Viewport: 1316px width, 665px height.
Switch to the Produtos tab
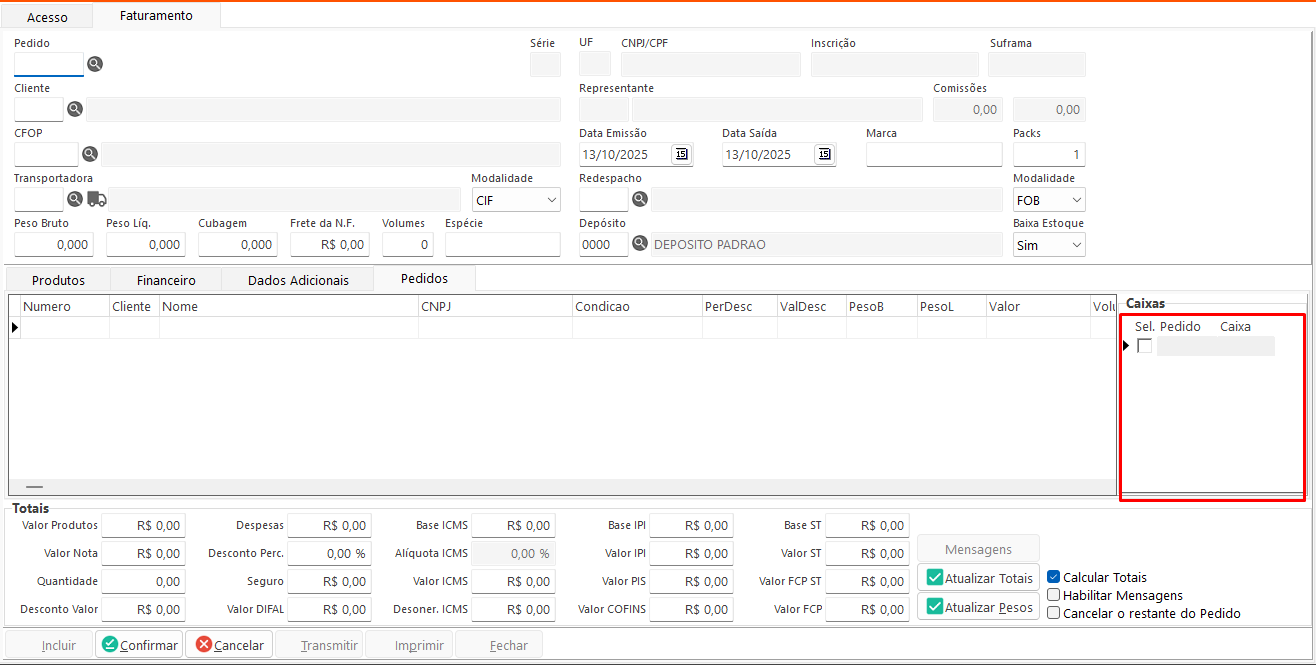pos(58,280)
